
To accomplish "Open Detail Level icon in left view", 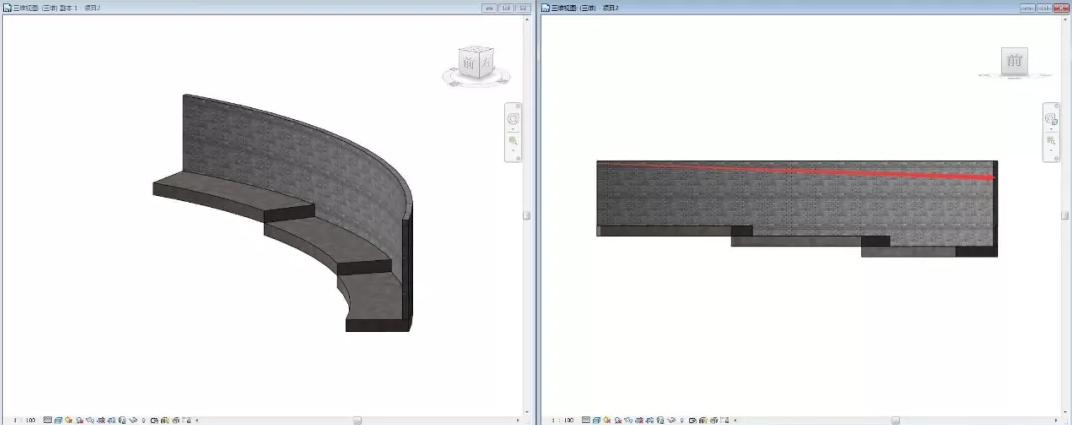I will (x=47, y=420).
